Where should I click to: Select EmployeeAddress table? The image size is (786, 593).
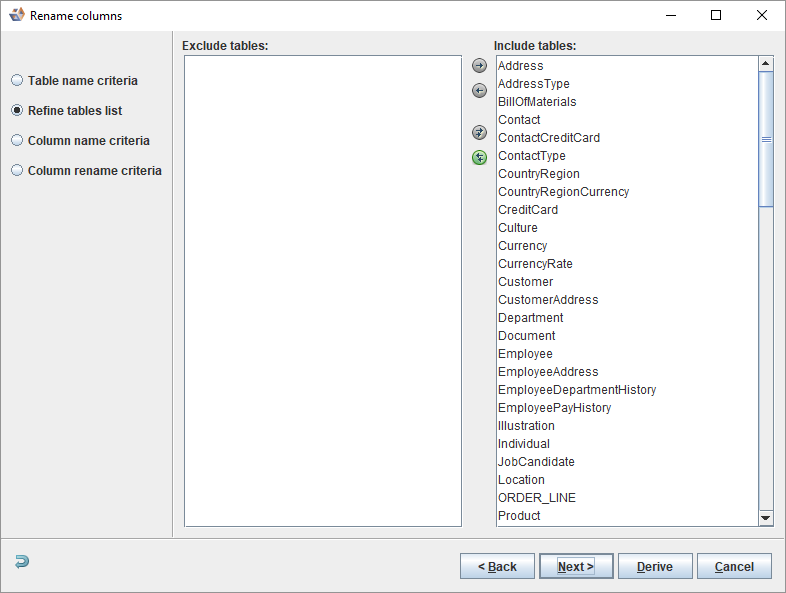tap(627, 372)
